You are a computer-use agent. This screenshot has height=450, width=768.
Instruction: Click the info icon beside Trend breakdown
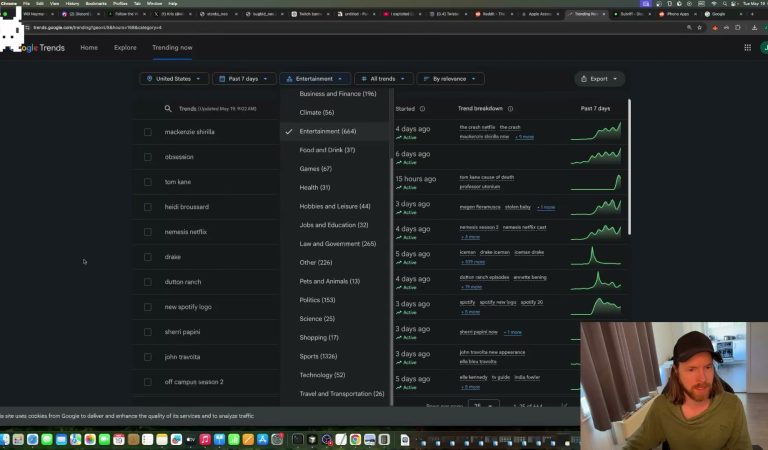510,109
